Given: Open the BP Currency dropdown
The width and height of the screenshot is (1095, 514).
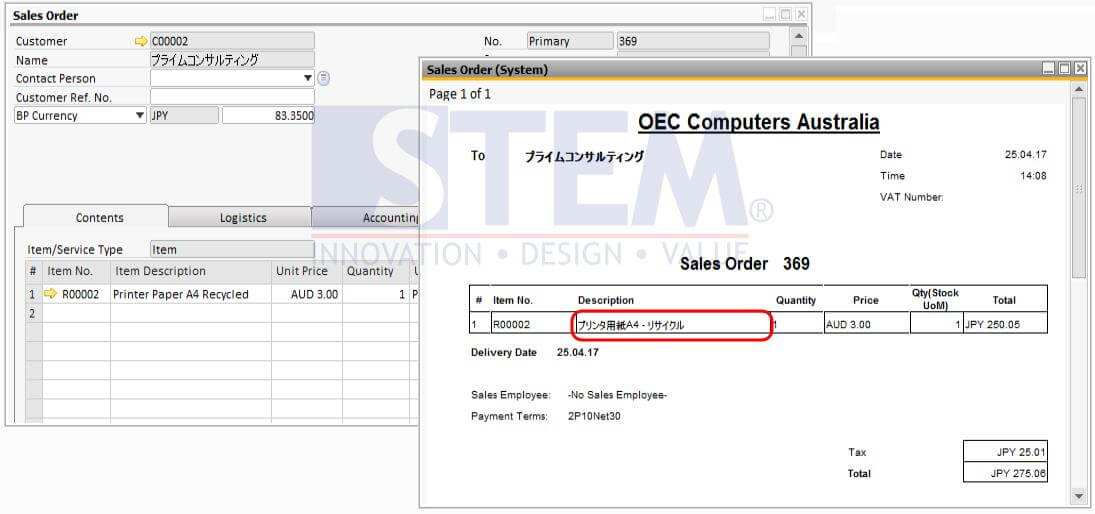Looking at the screenshot, I should pyautogui.click(x=140, y=116).
